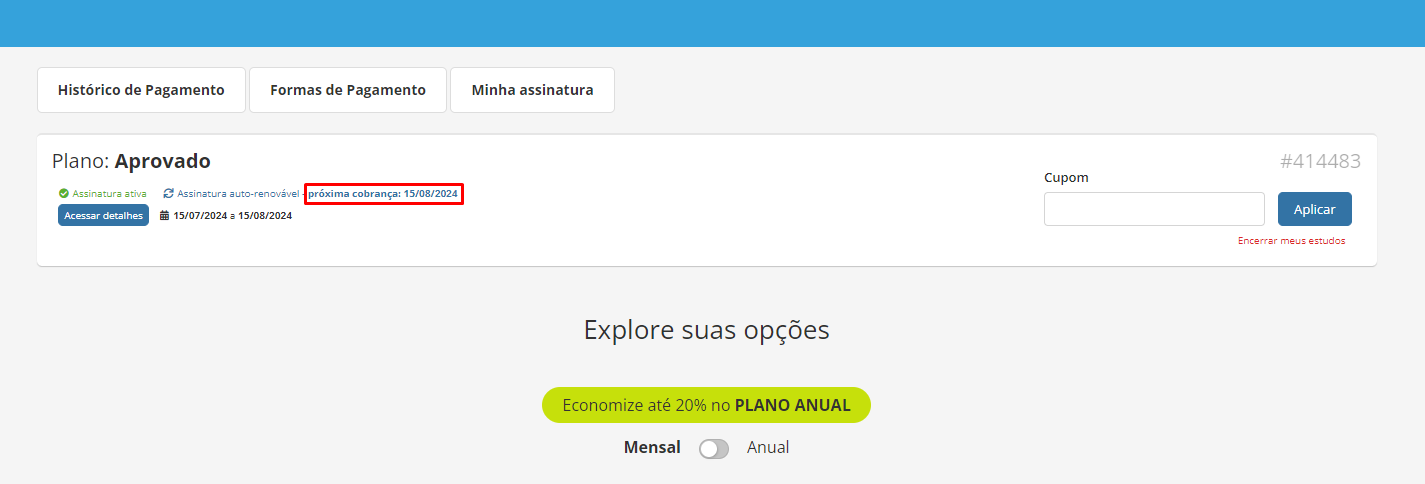Toggle the Mensal/Anual billing switch
1425x484 pixels.
(x=714, y=449)
